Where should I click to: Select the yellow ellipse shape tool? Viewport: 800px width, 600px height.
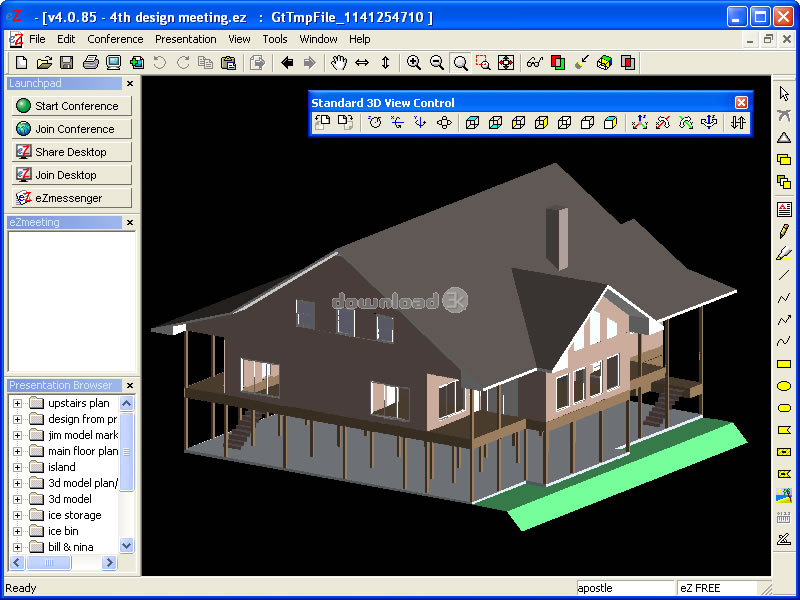(x=784, y=386)
